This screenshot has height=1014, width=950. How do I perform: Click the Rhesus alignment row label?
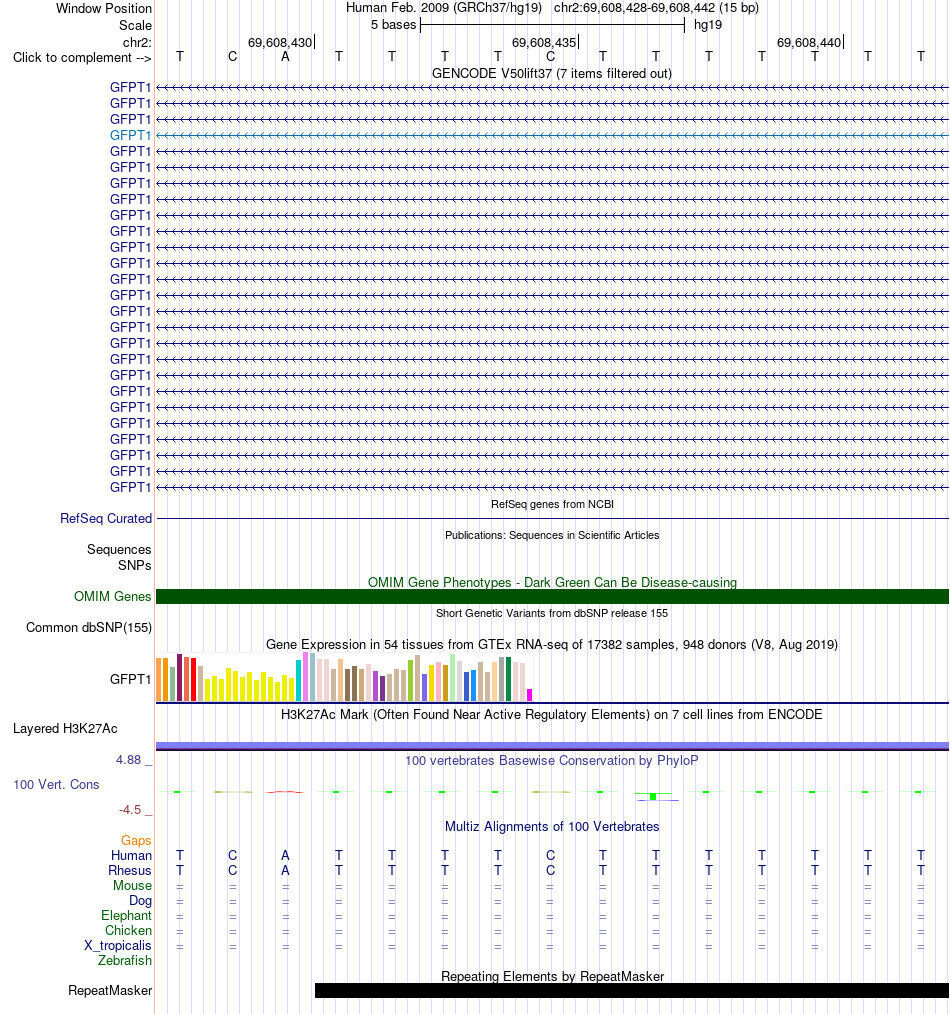coord(130,870)
